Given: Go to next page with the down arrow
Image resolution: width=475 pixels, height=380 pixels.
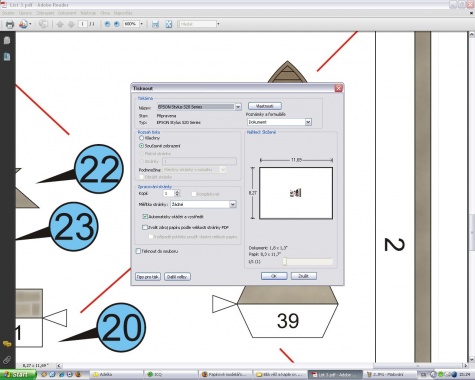Looking at the screenshot, I should coord(71,24).
